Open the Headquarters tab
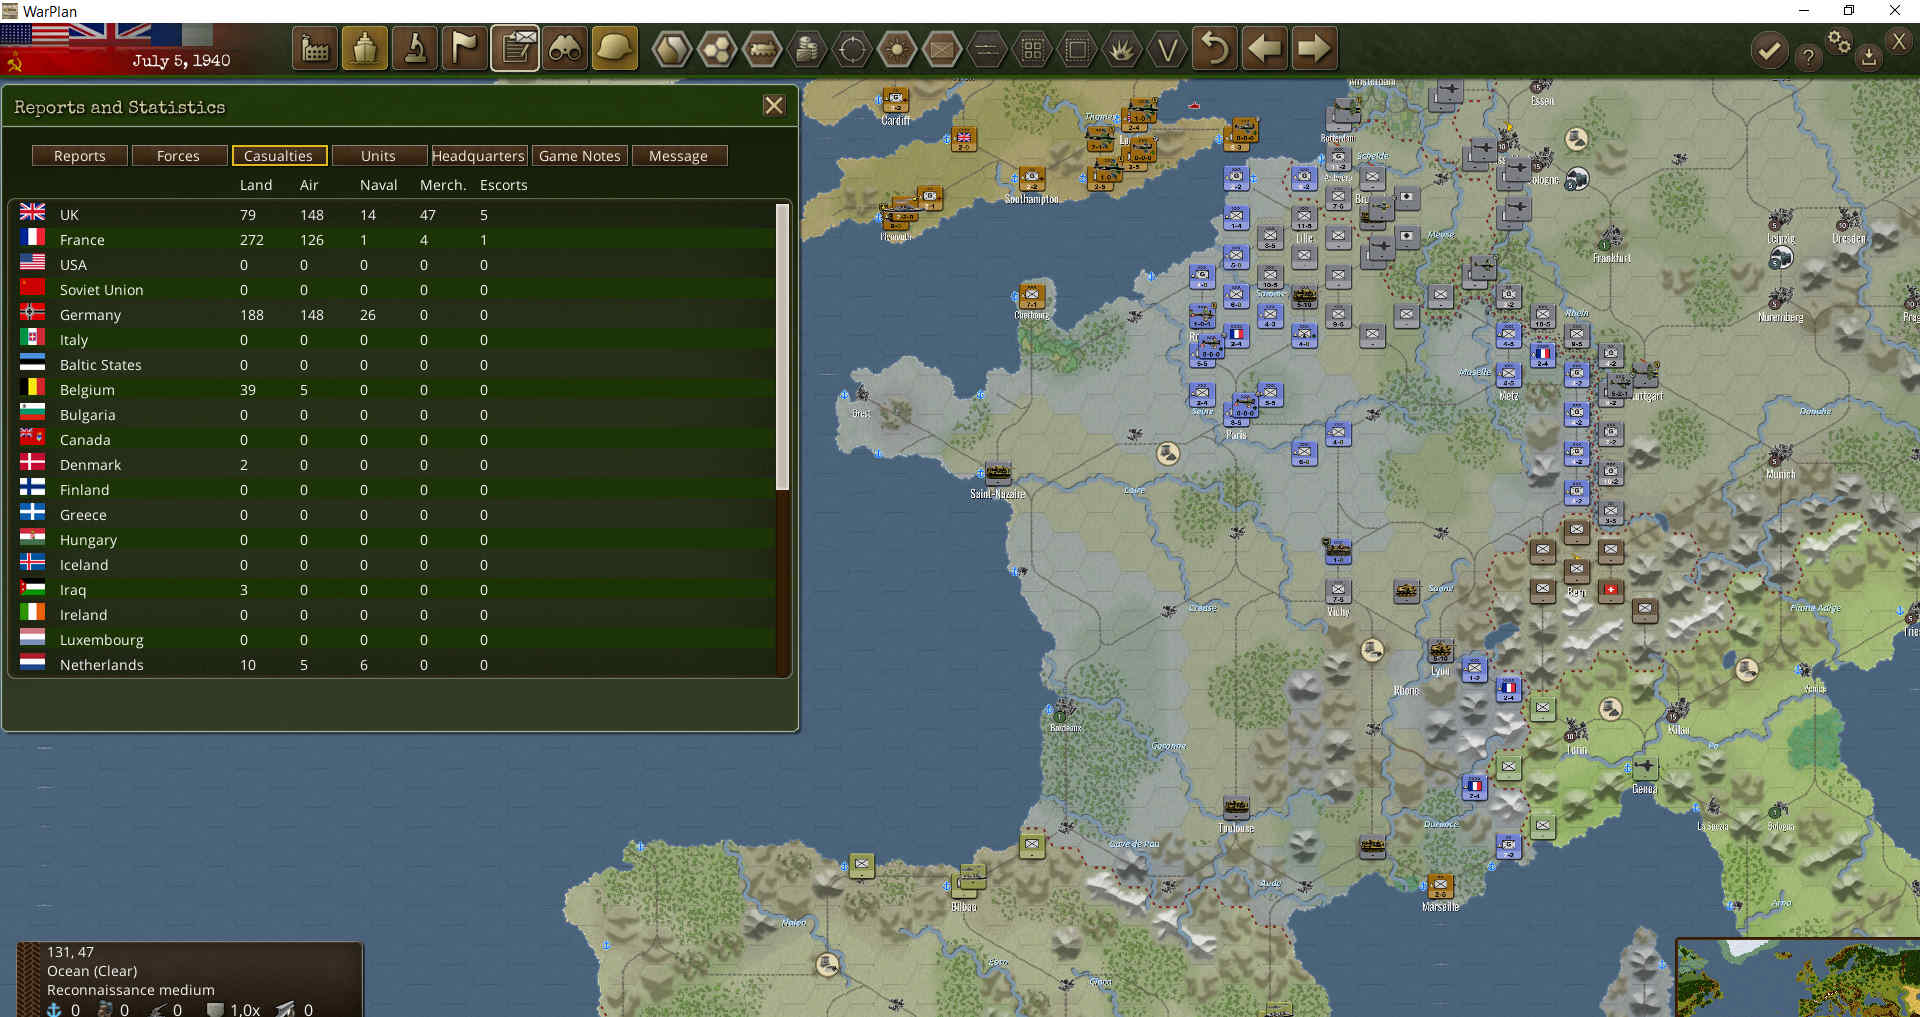The width and height of the screenshot is (1920, 1017). pyautogui.click(x=478, y=156)
